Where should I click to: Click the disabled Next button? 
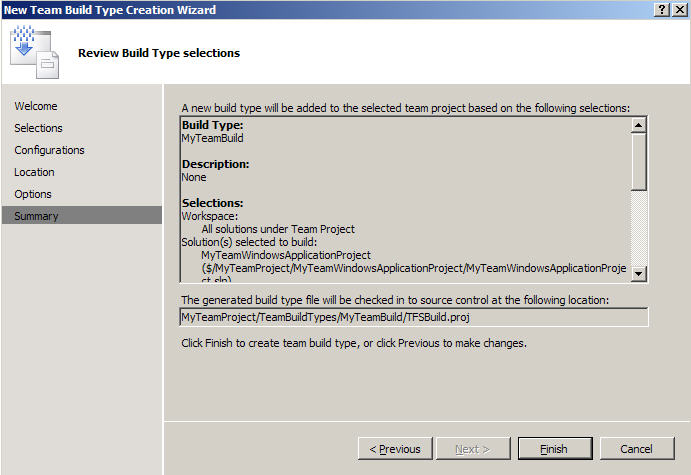coord(473,449)
